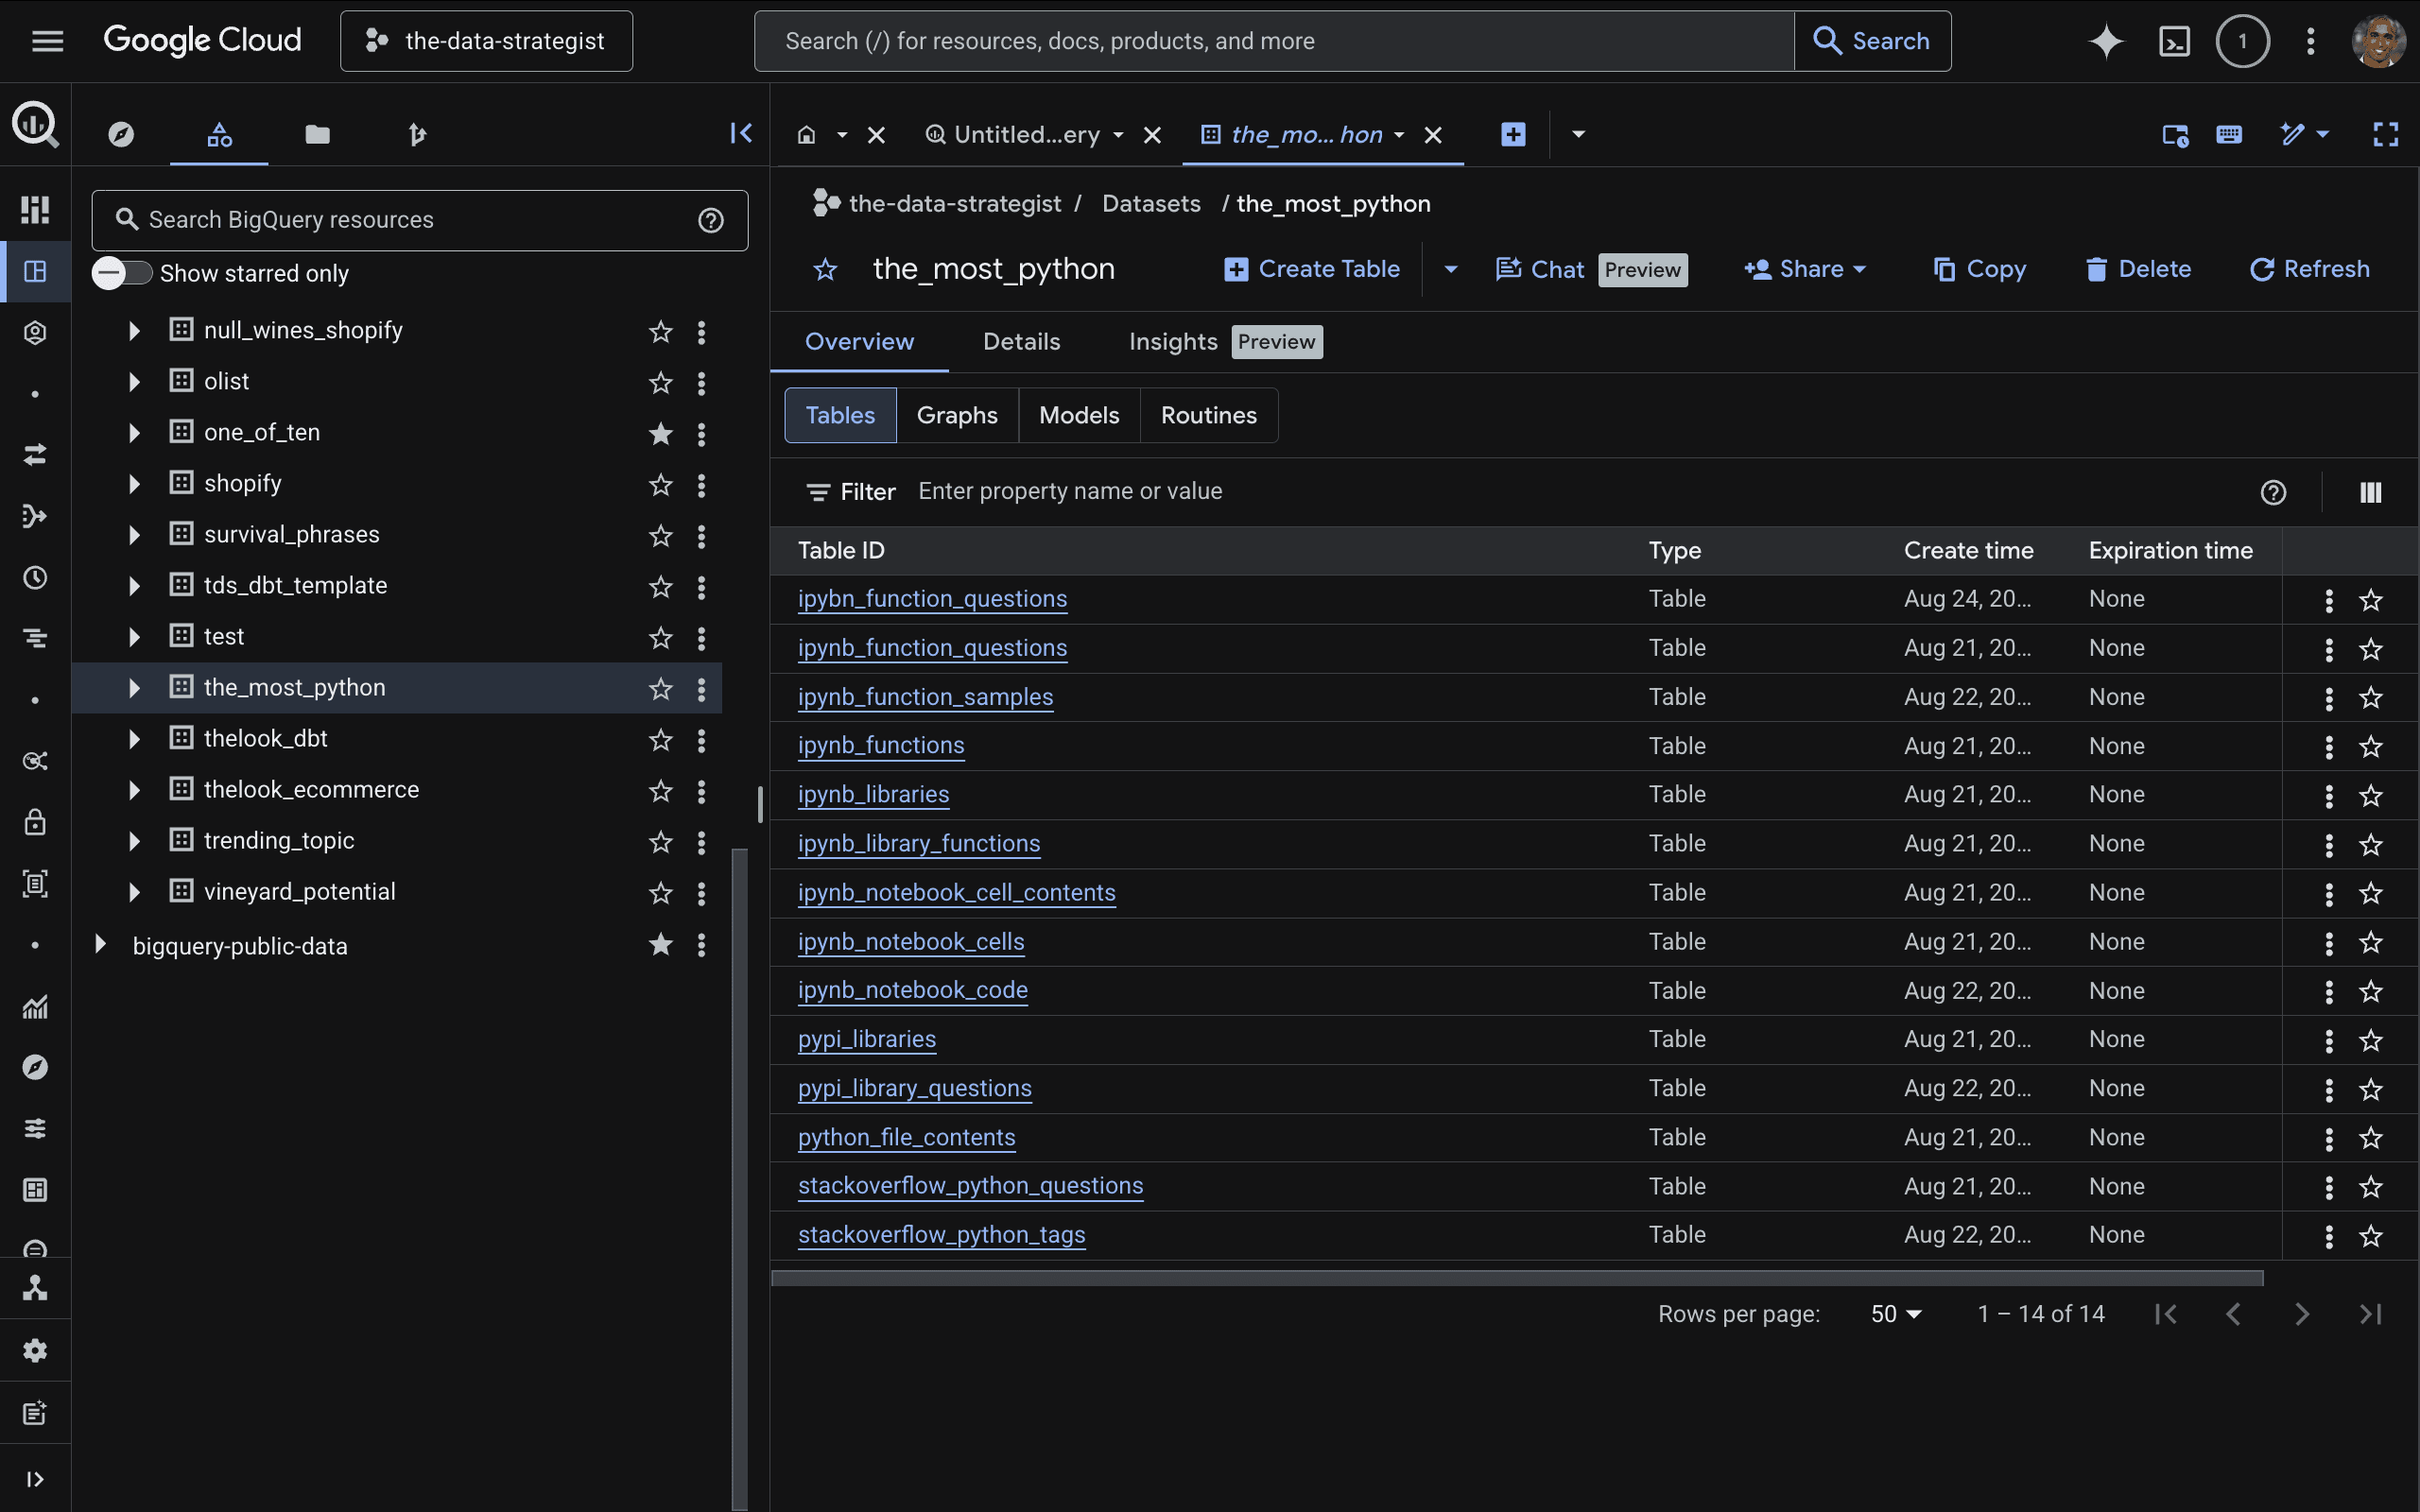
Task: Expand the bigquery-public-data project
Action: point(100,944)
